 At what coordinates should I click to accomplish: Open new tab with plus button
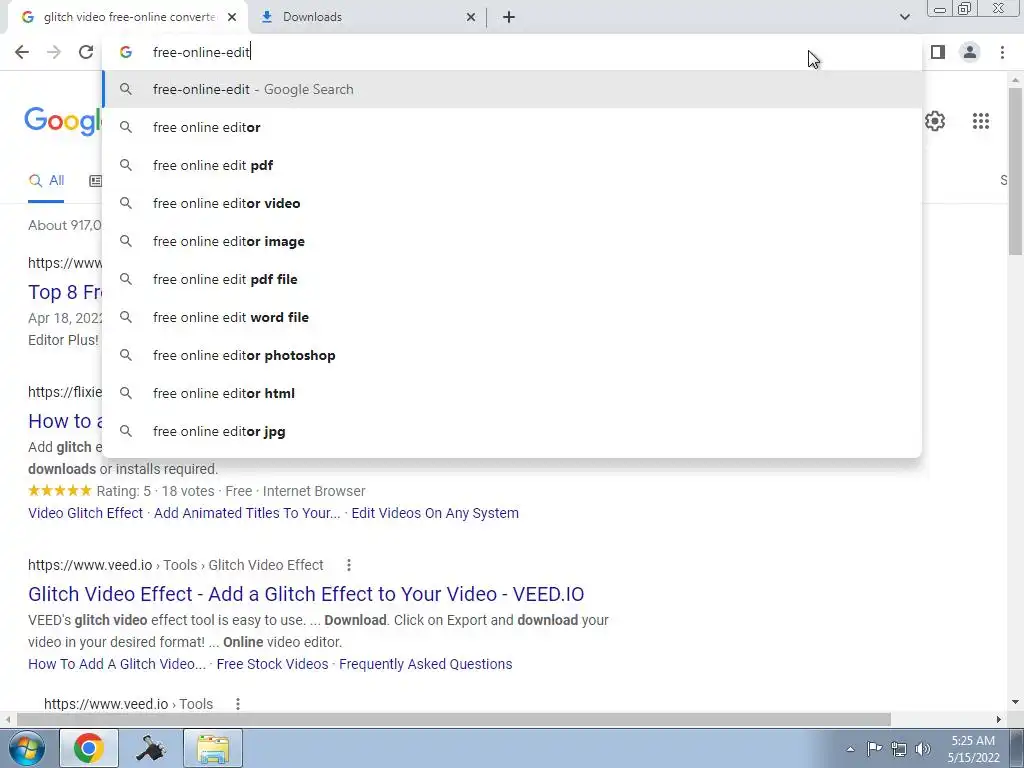point(509,18)
